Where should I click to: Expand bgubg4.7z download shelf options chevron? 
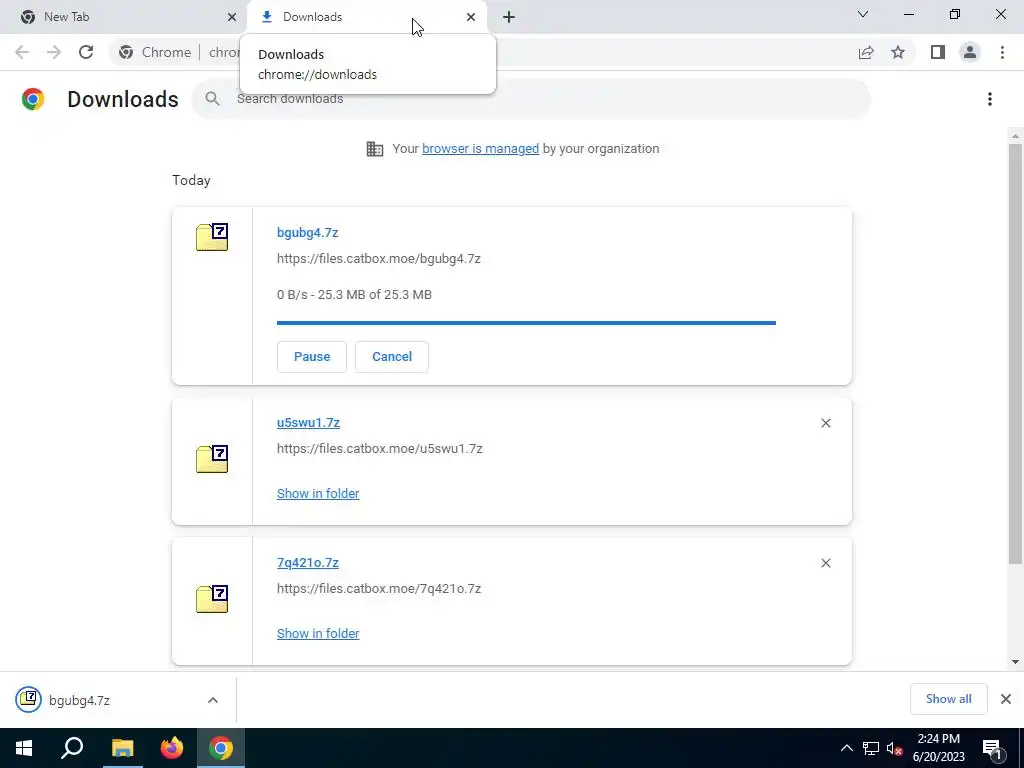tap(213, 700)
